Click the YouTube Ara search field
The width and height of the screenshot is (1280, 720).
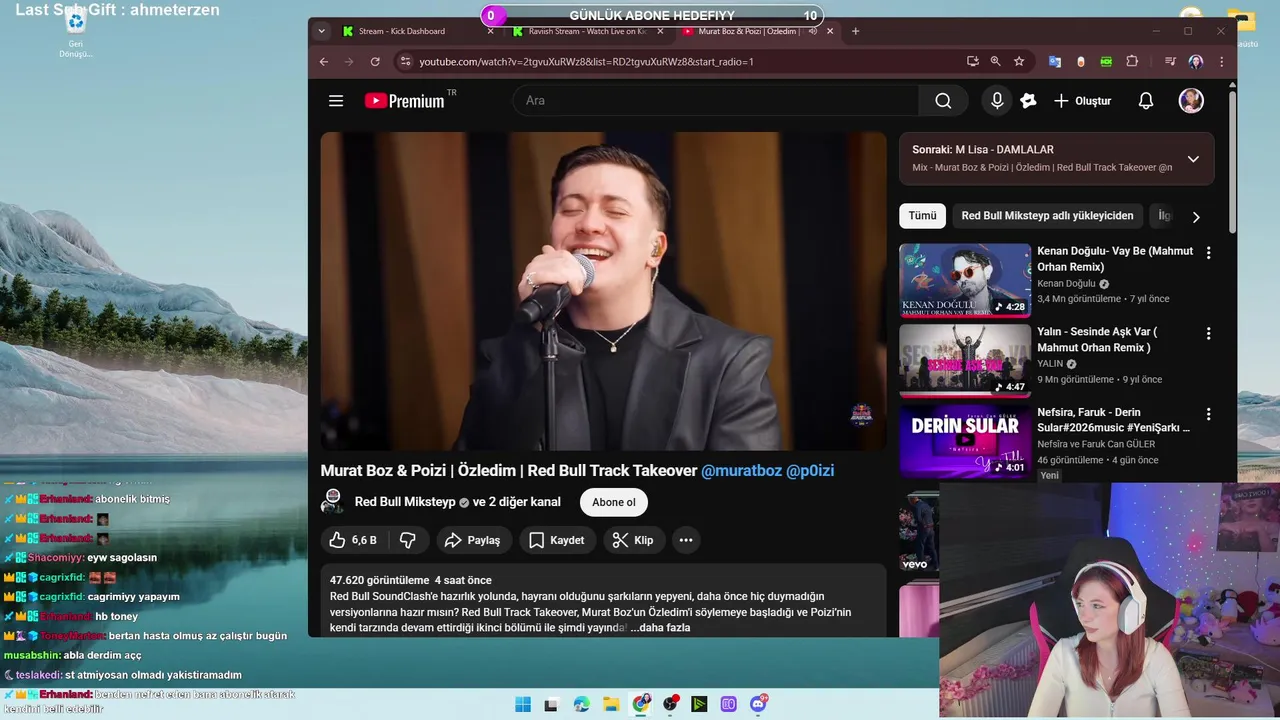click(x=716, y=101)
